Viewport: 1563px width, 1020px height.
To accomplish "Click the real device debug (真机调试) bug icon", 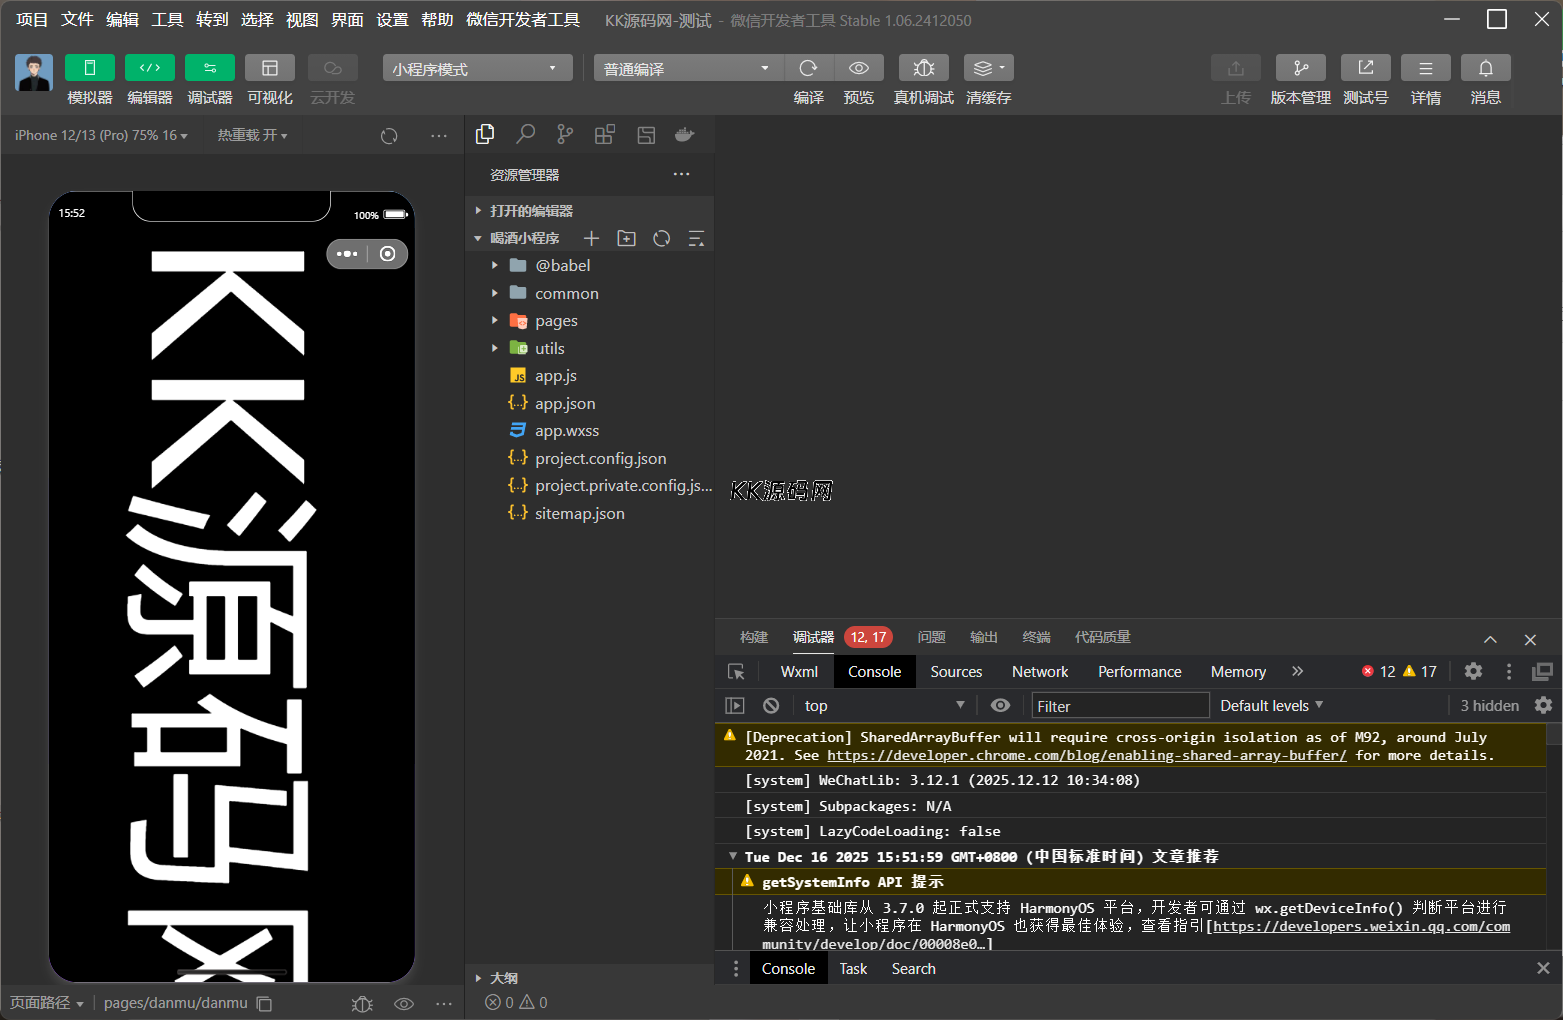I will pos(923,68).
